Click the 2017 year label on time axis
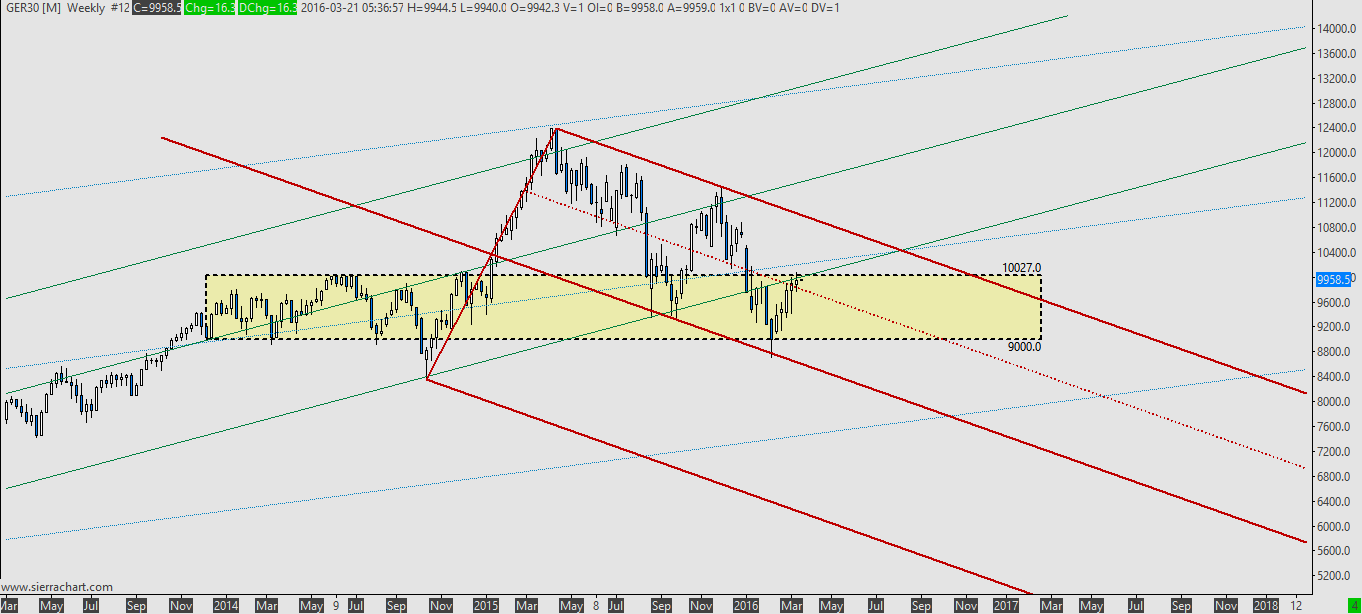 coord(1006,606)
